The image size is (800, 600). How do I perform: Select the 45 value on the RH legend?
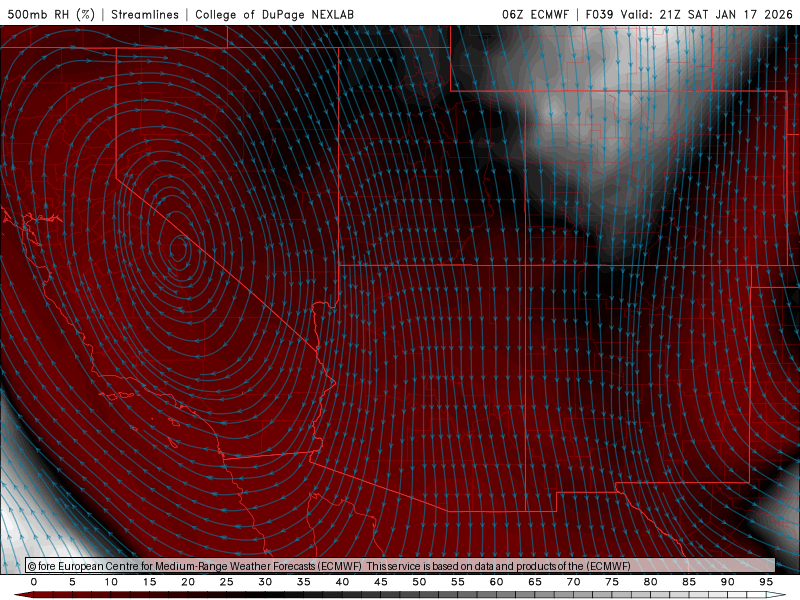pyautogui.click(x=381, y=582)
